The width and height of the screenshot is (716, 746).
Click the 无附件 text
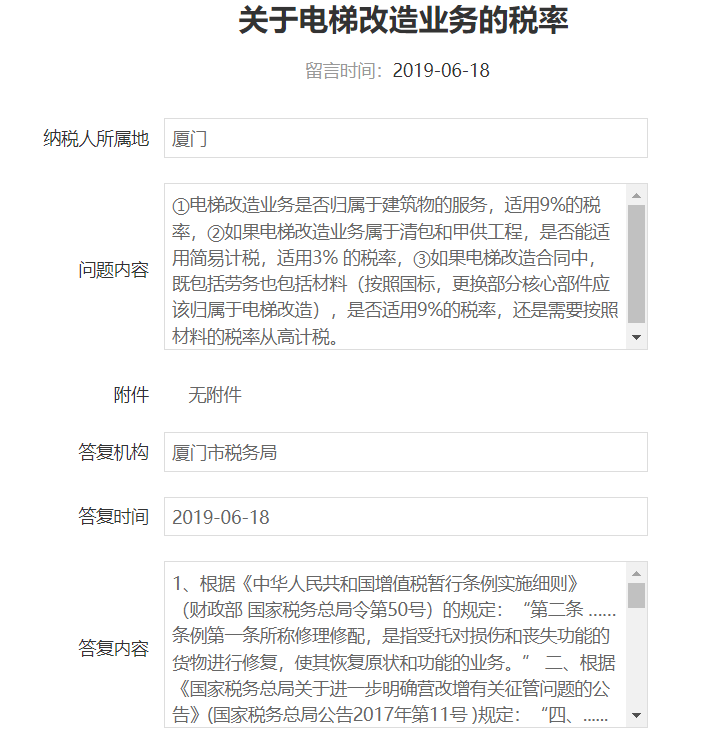(x=215, y=395)
